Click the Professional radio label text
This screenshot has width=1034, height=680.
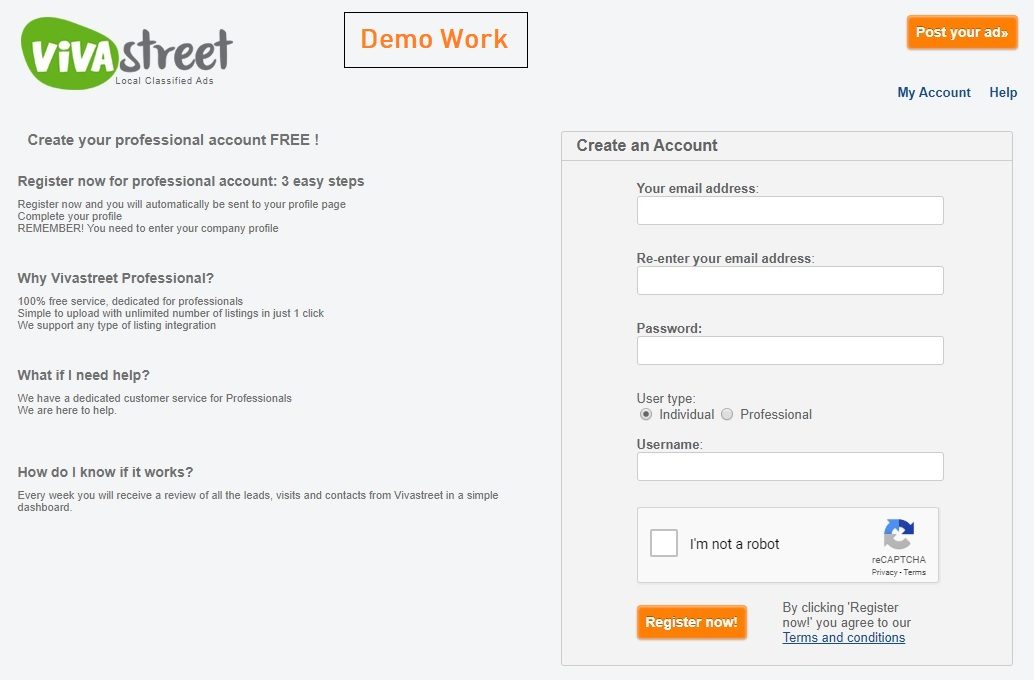pyautogui.click(x=776, y=414)
